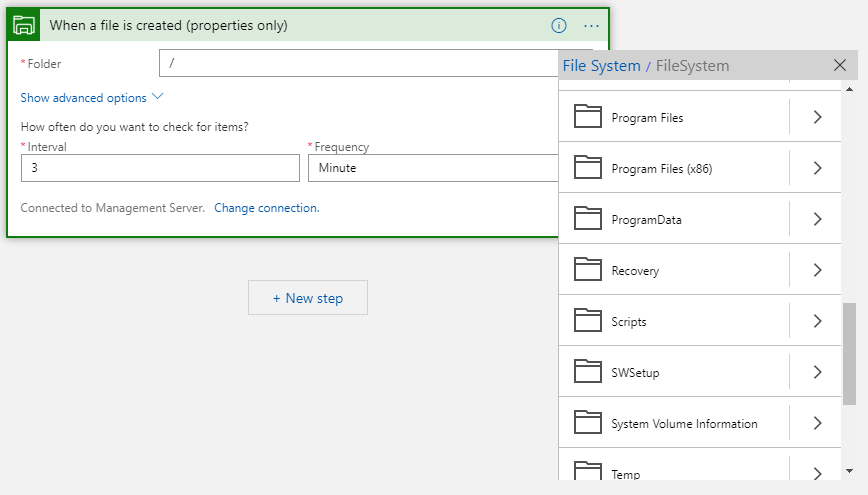Open the ellipsis menu on trigger card
Viewport: 868px width, 495px height.
tap(591, 25)
